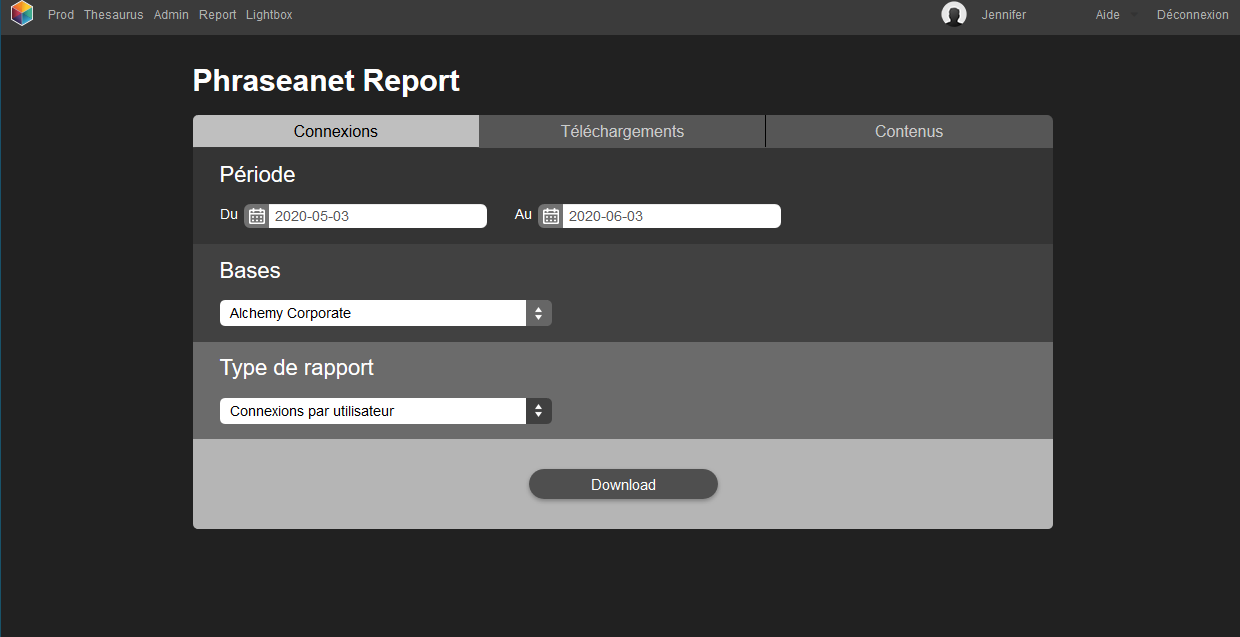The image size is (1240, 637).
Task: Switch to the Téléchargements tab
Action: click(622, 131)
